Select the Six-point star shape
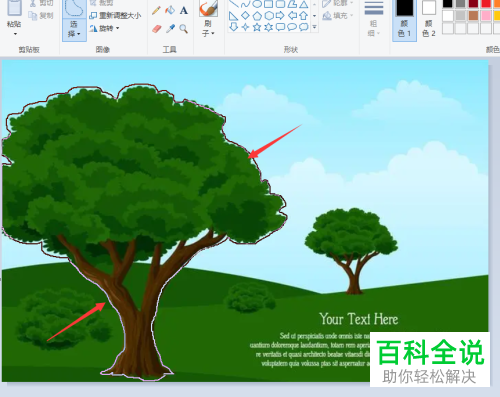Viewport: 500px width, 397px height. (x=269, y=27)
